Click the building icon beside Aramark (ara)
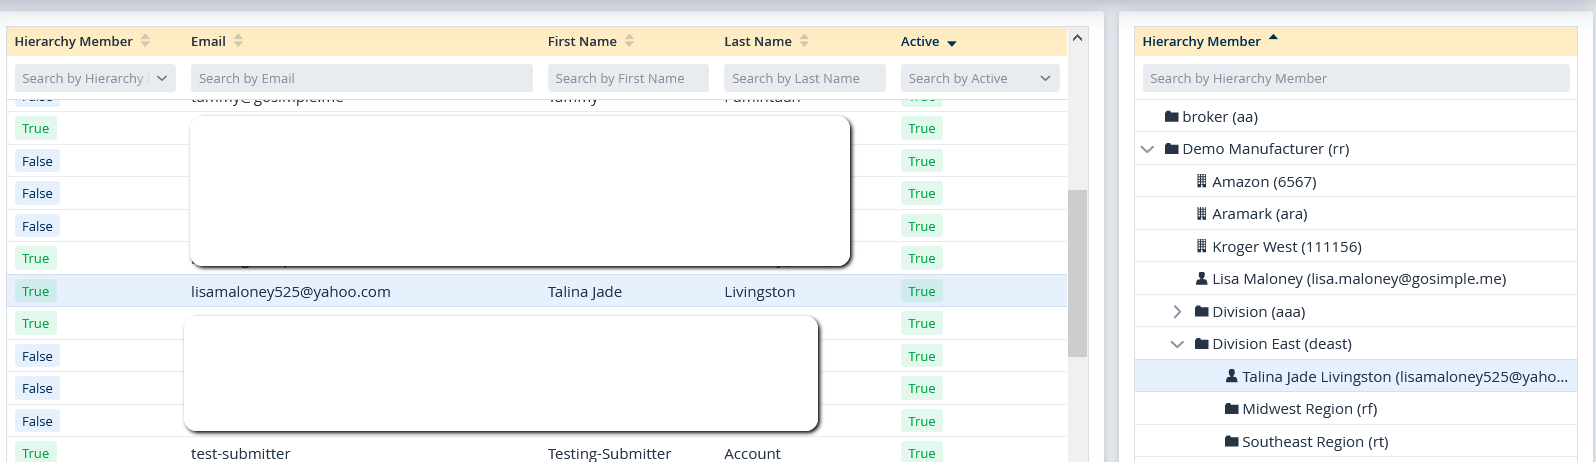 click(1201, 214)
